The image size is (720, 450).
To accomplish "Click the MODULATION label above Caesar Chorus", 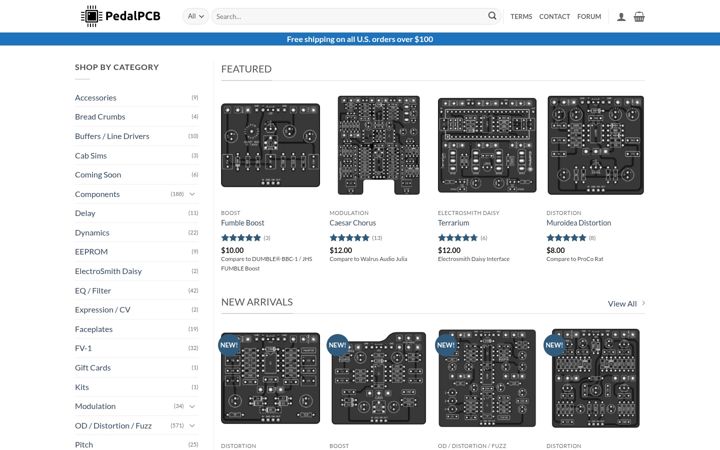I will point(349,213).
